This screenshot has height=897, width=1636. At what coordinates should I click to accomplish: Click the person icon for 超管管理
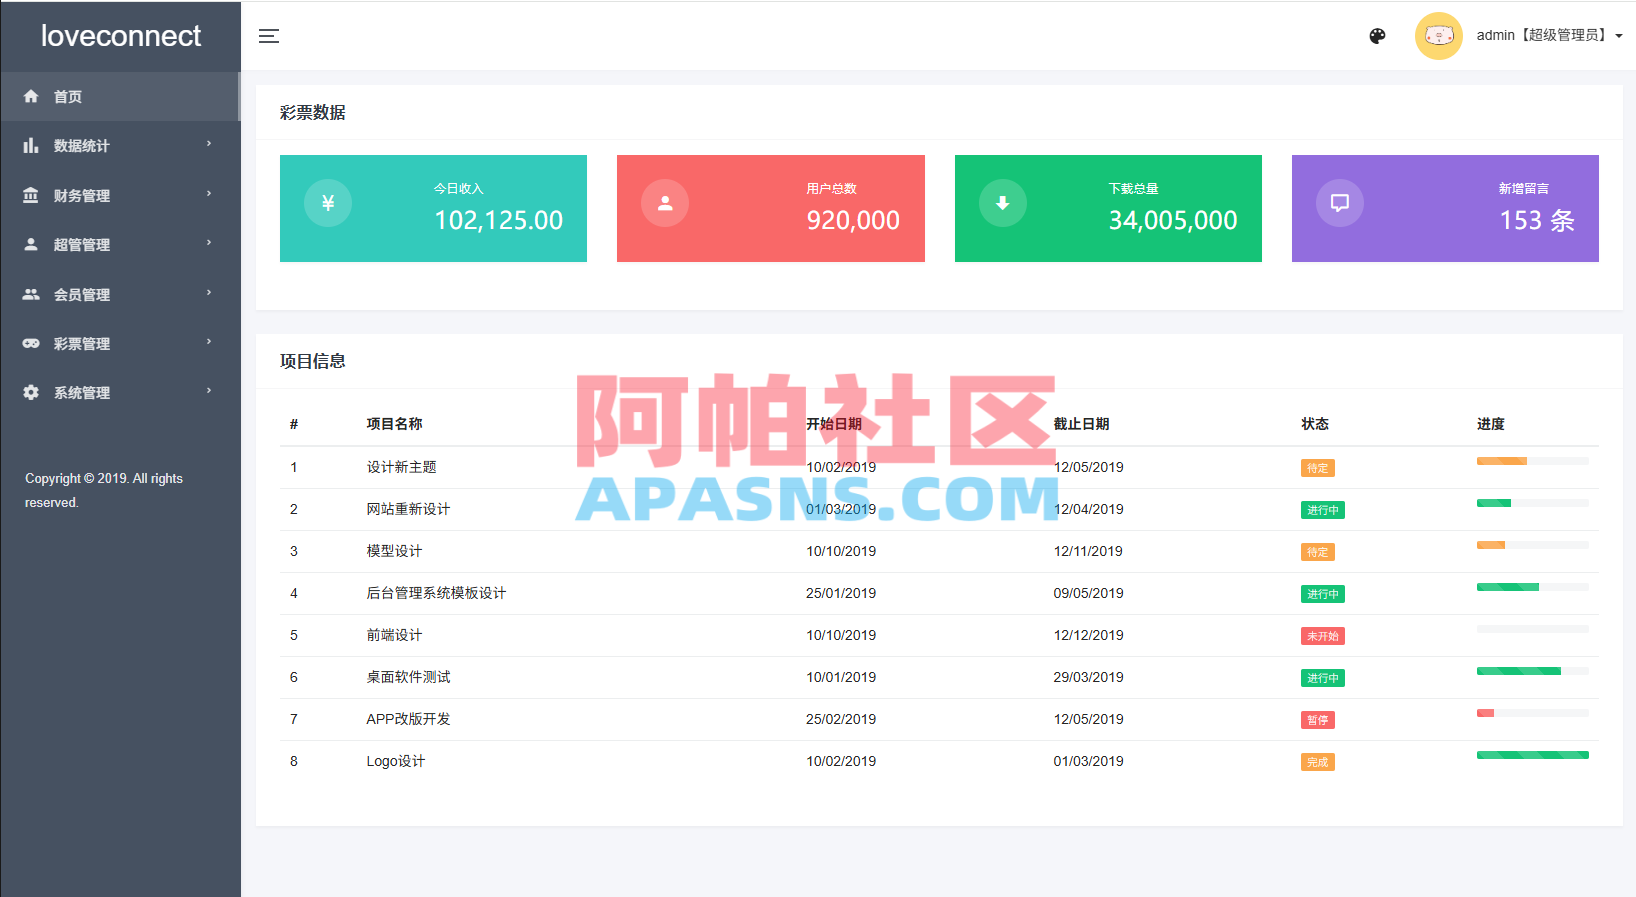31,244
